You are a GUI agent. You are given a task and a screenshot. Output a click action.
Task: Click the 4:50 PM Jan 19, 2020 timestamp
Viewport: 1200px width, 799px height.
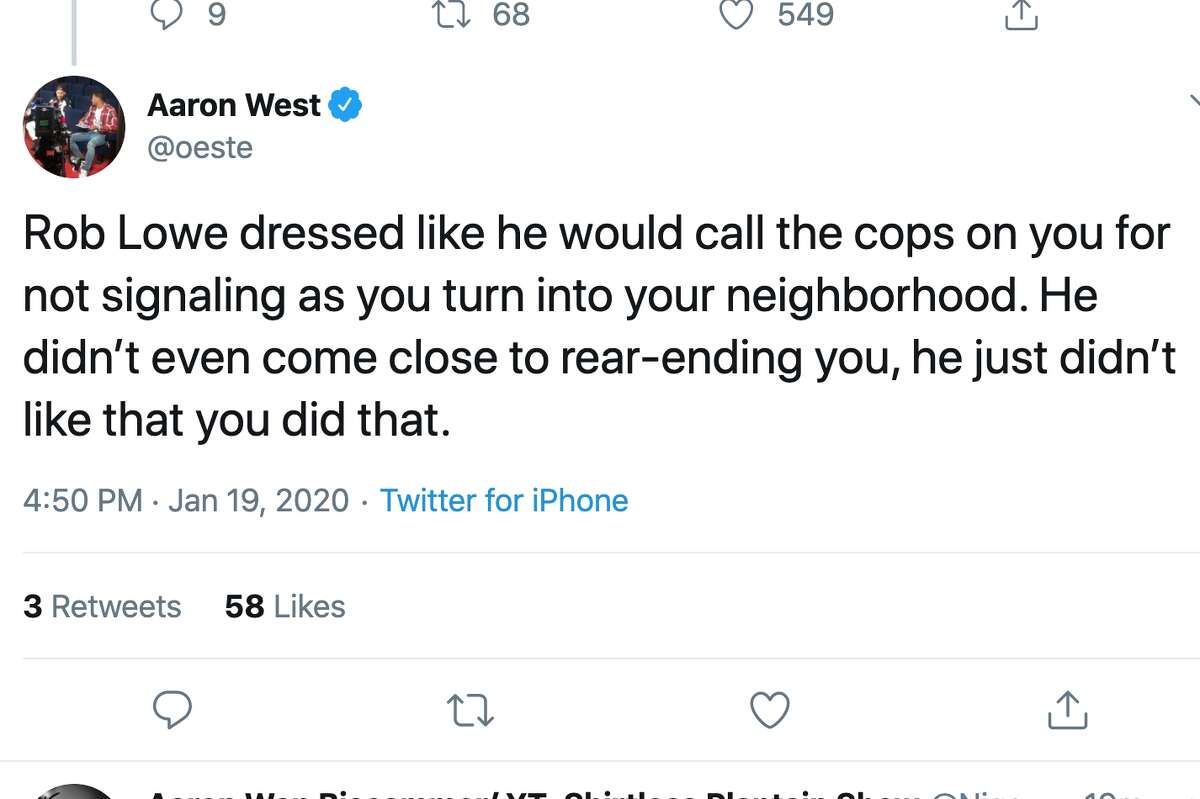pyautogui.click(x=186, y=500)
